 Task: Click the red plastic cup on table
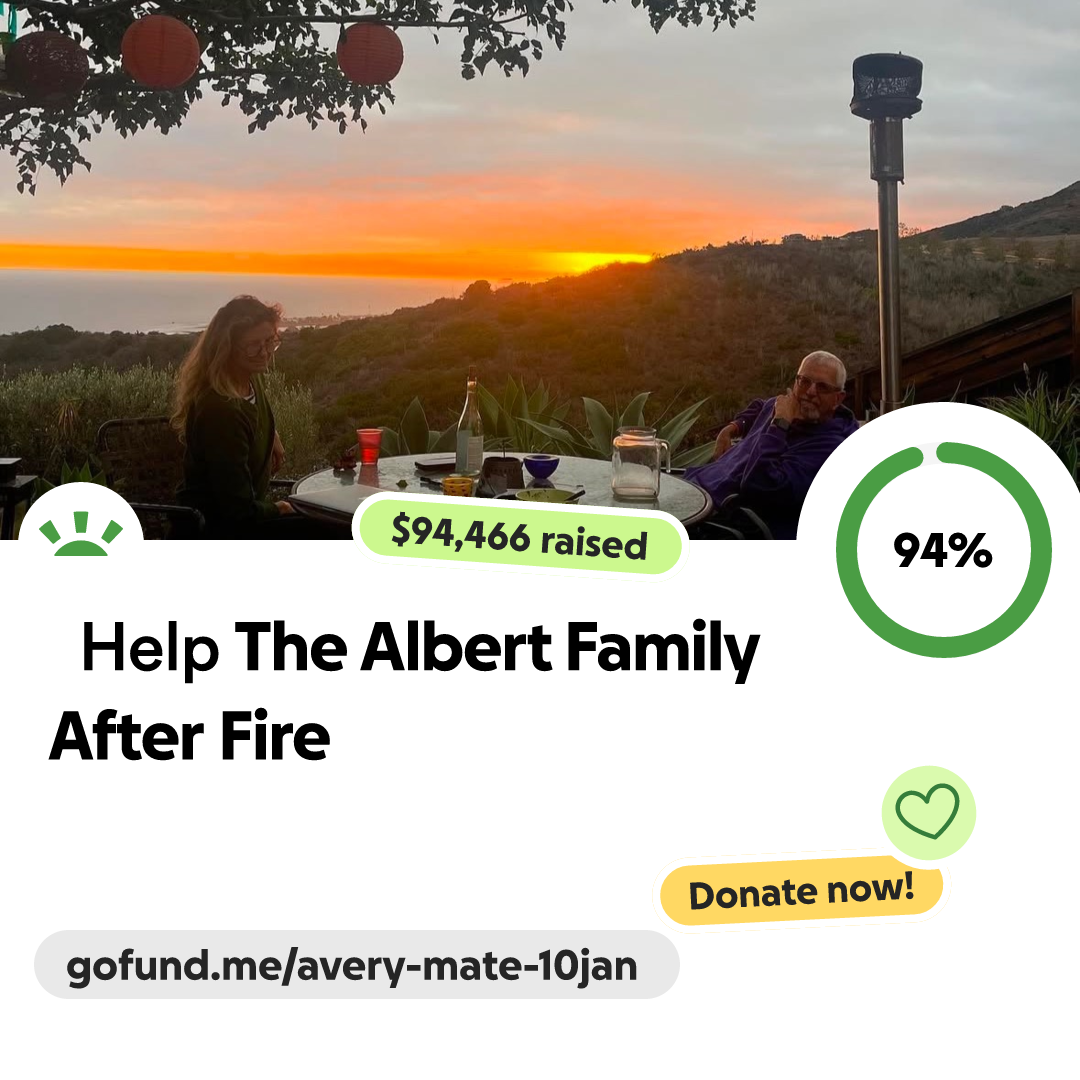point(369,446)
